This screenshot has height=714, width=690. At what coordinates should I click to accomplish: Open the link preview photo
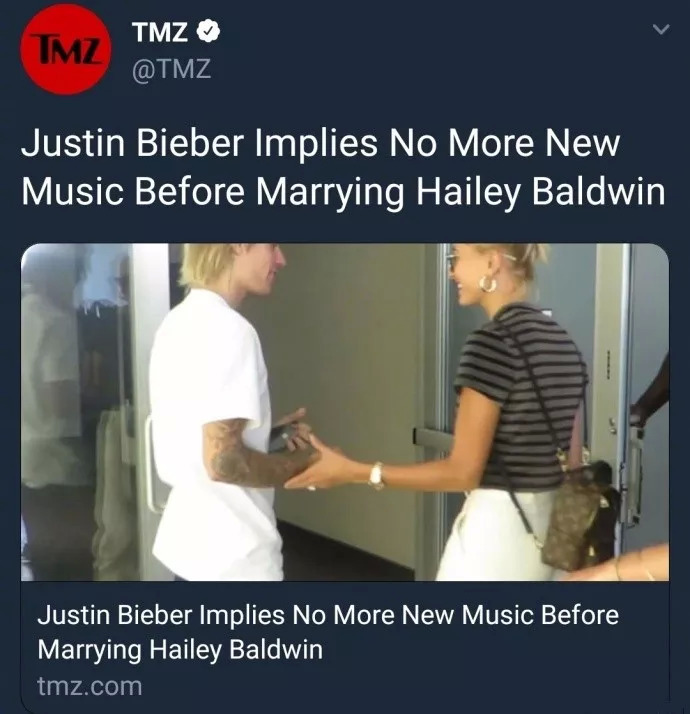coord(345,412)
